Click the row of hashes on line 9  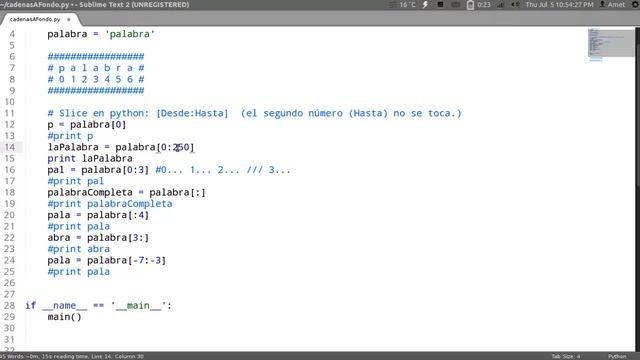[96, 90]
